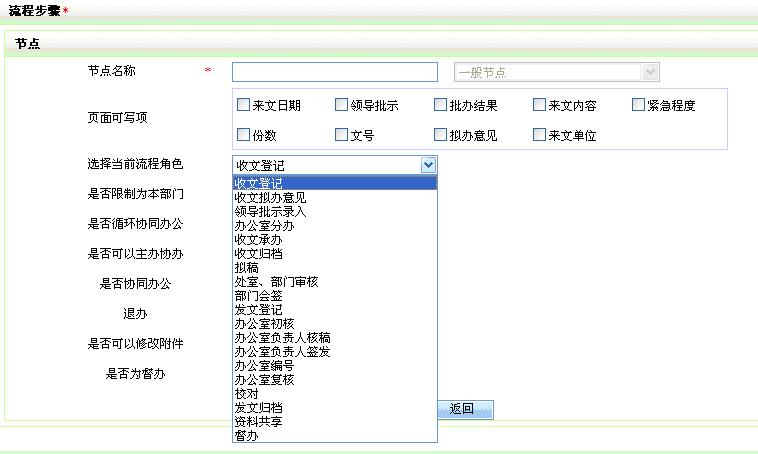Click the 是否限制为本部门 label

coord(135,194)
